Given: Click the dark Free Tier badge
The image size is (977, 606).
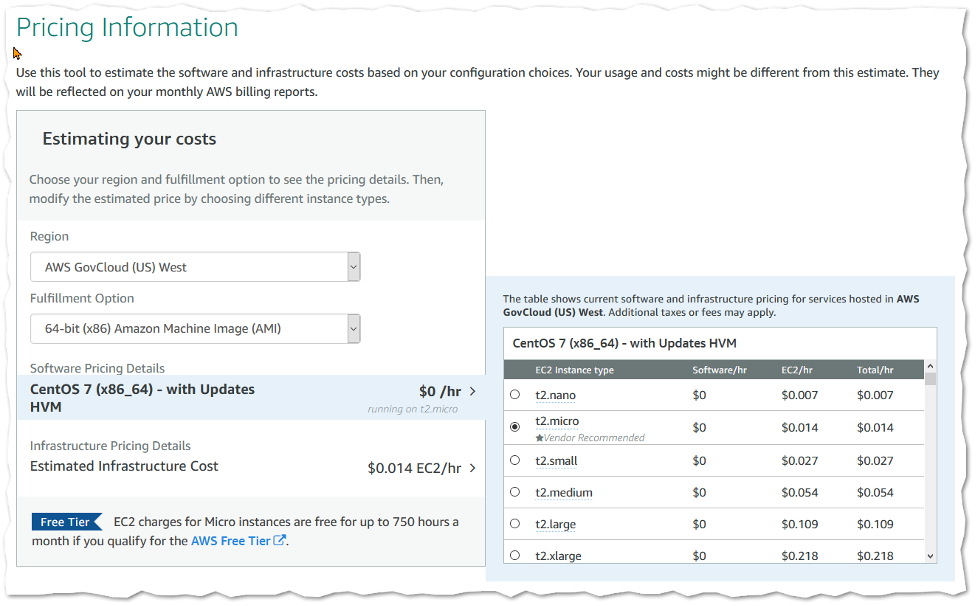Looking at the screenshot, I should click(x=65, y=522).
